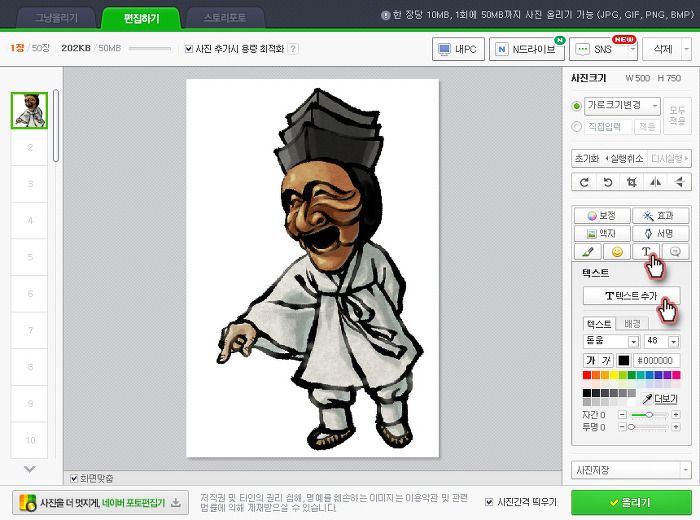Flip the photo vertically
This screenshot has height=520, width=700.
679,182
